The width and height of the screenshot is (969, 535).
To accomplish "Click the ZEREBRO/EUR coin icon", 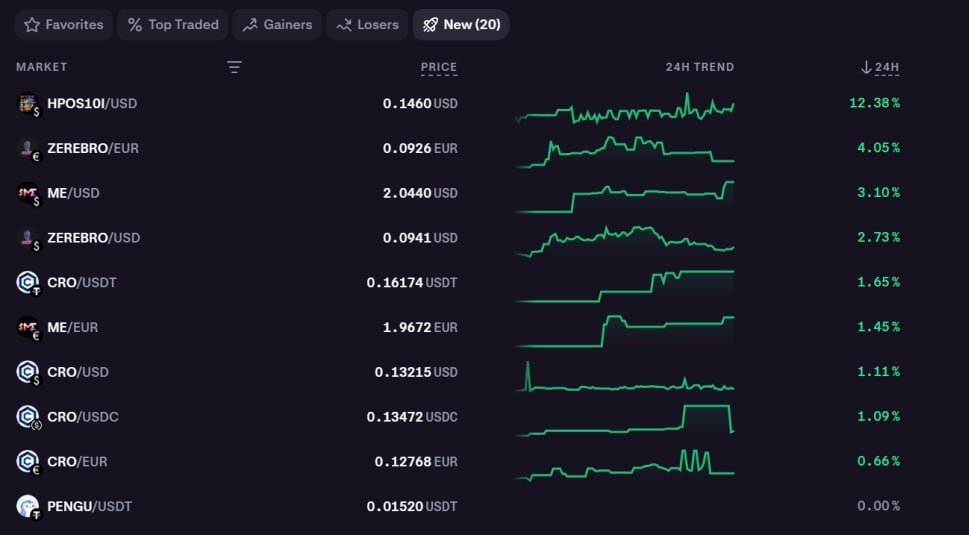I will [28, 149].
